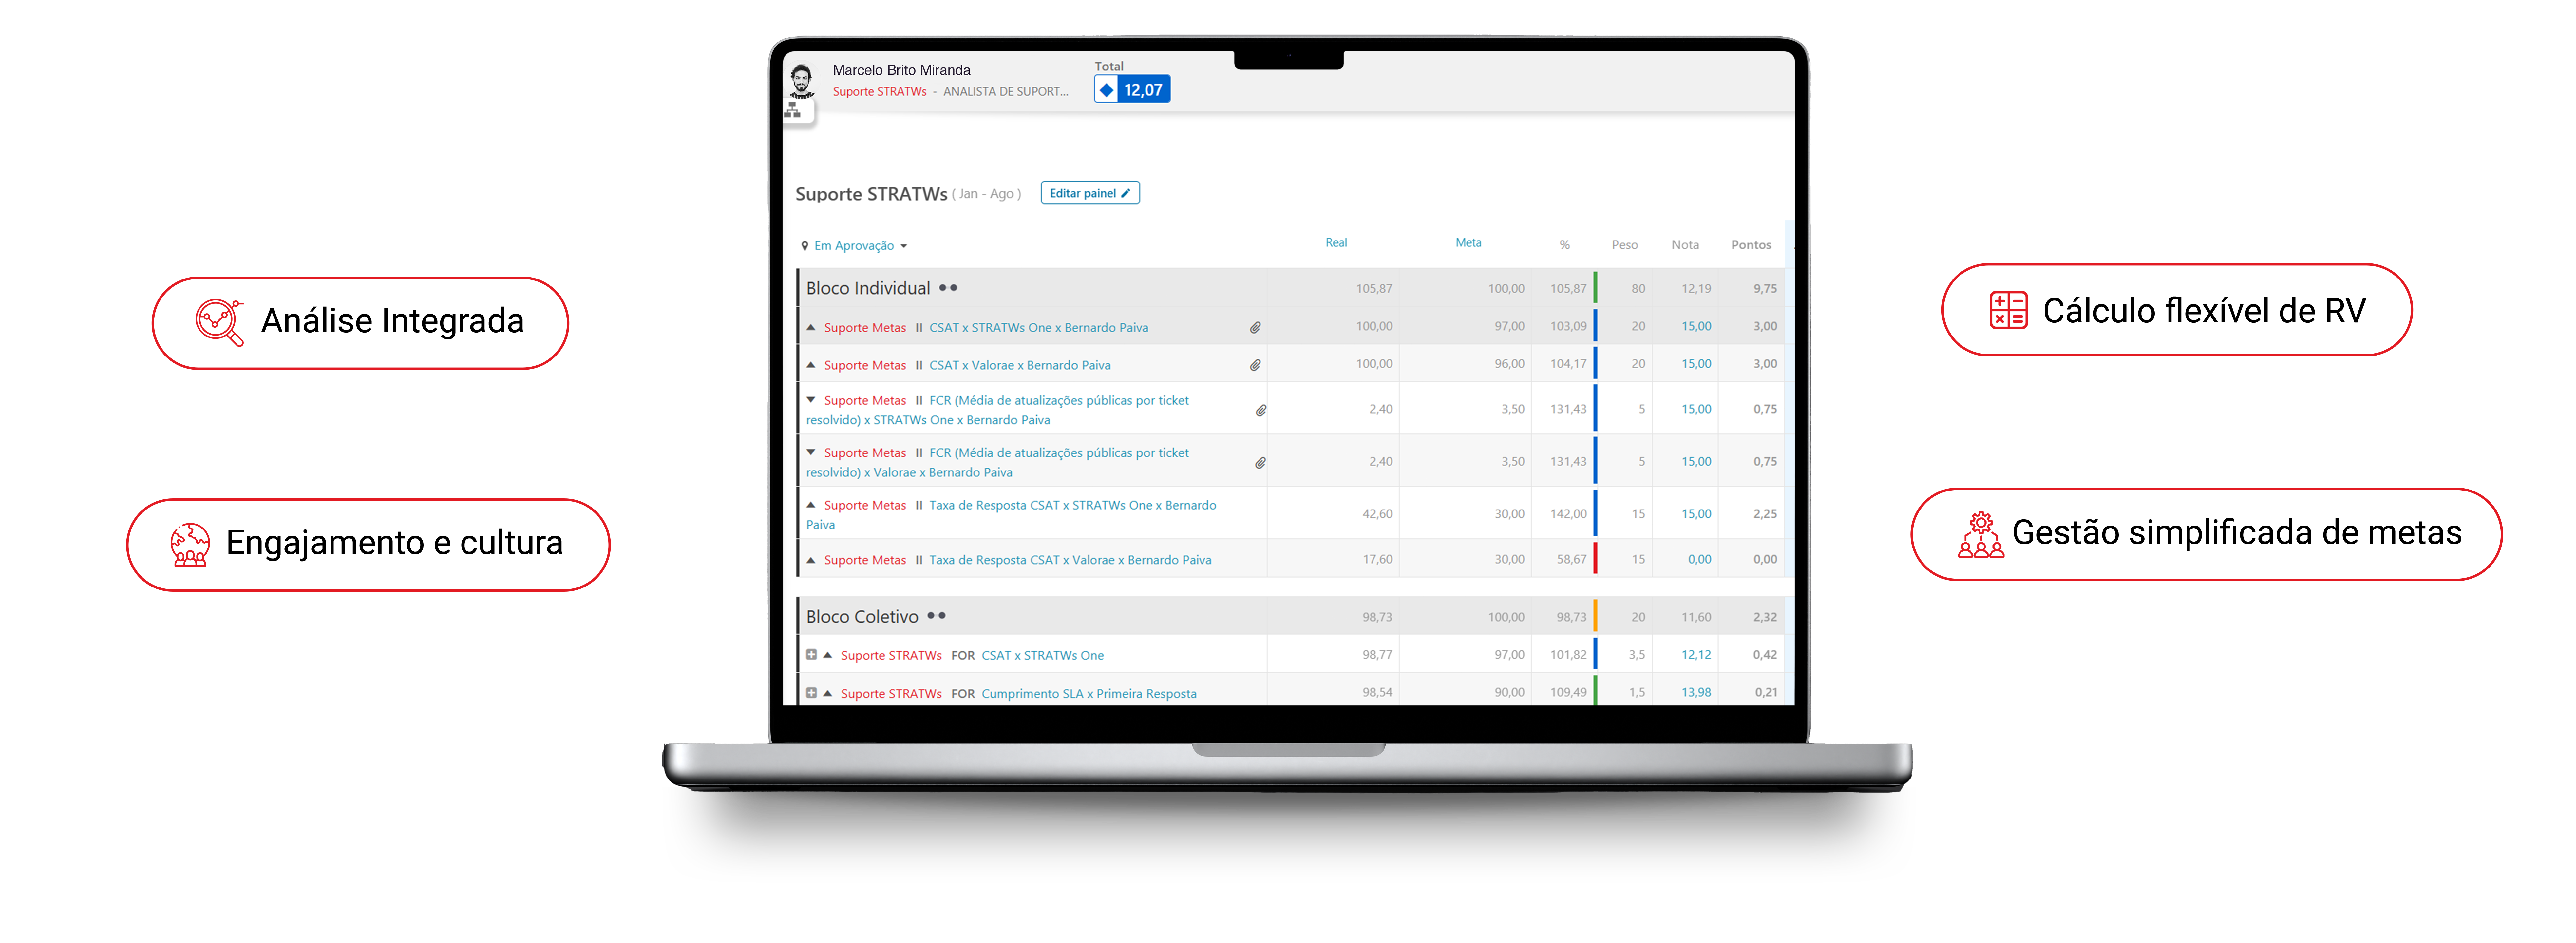Screen dimensions: 2576x943
Task: Toggle triangle on Taxa de Resposta CSAT x Valorae row
Action: (811, 560)
